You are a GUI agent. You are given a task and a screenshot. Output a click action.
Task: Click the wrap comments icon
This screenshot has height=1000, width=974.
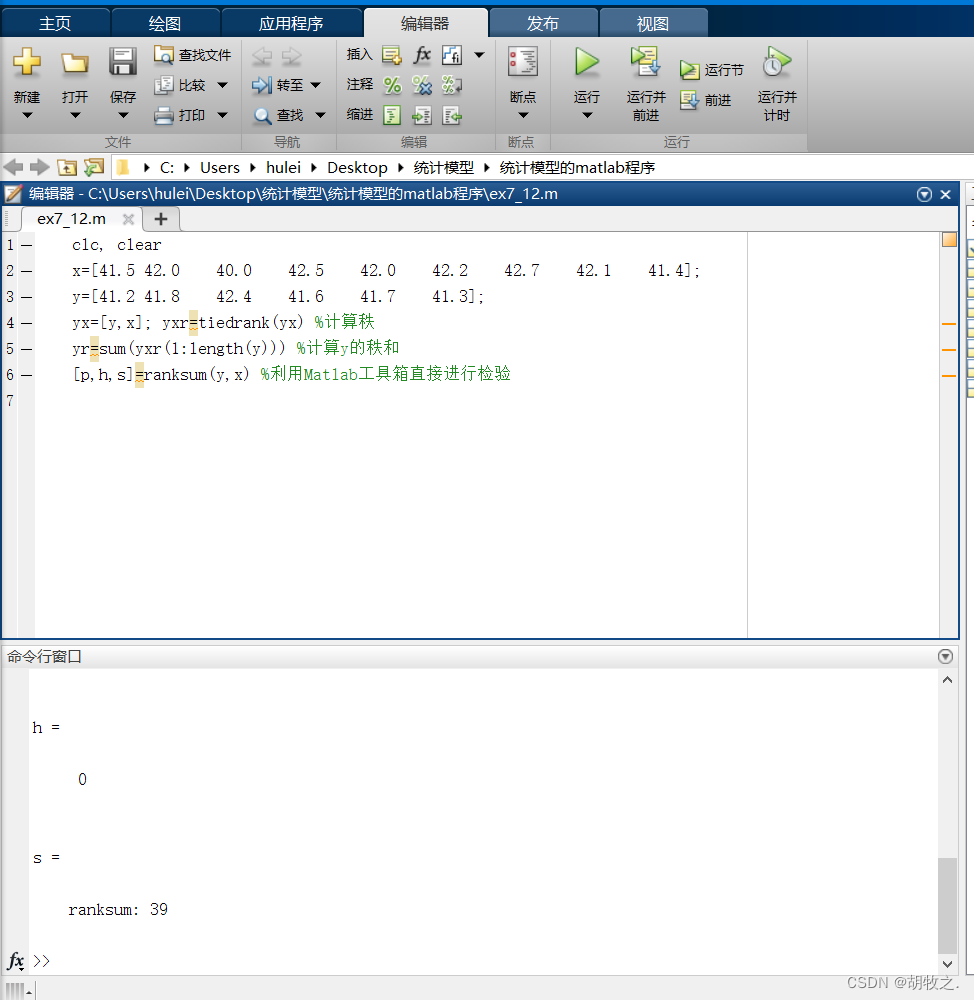[x=452, y=85]
